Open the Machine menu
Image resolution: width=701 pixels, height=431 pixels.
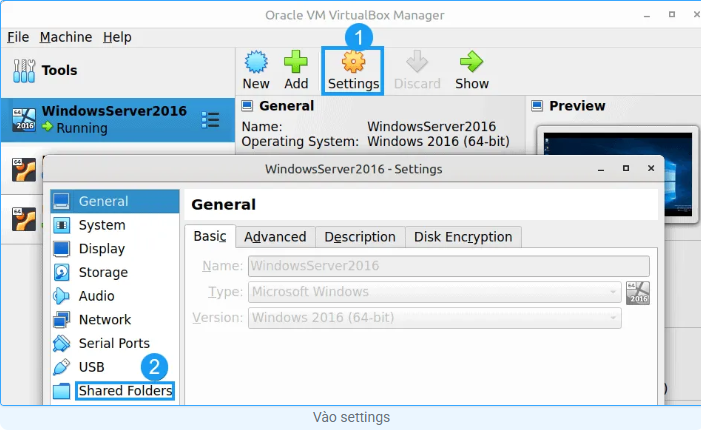click(66, 37)
